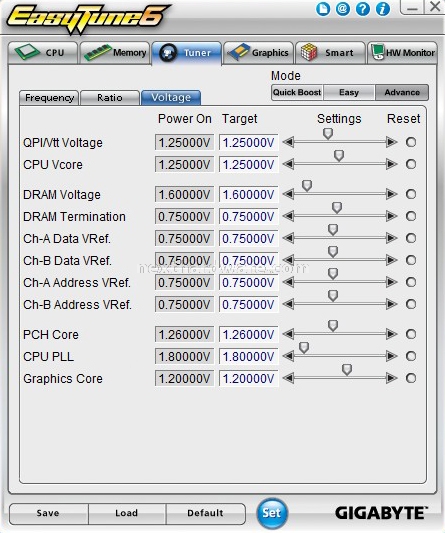Viewport: 445px width, 533px height.
Task: Open the Graphics tab
Action: point(258,53)
